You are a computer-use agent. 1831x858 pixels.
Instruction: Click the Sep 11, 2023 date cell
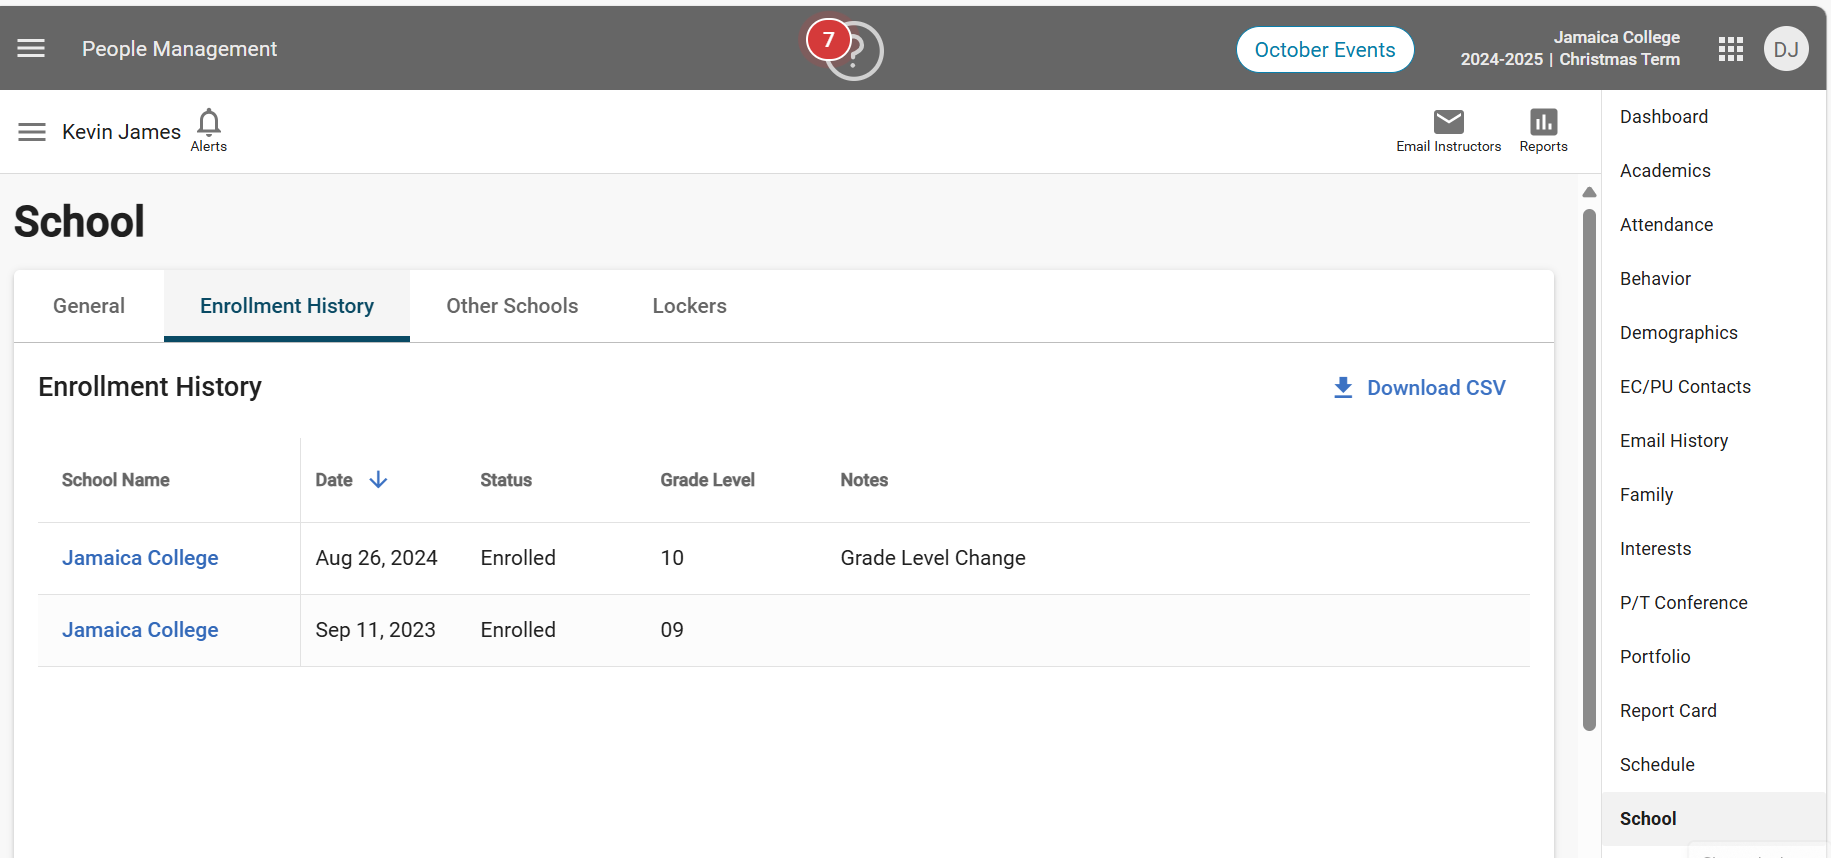[x=376, y=630]
